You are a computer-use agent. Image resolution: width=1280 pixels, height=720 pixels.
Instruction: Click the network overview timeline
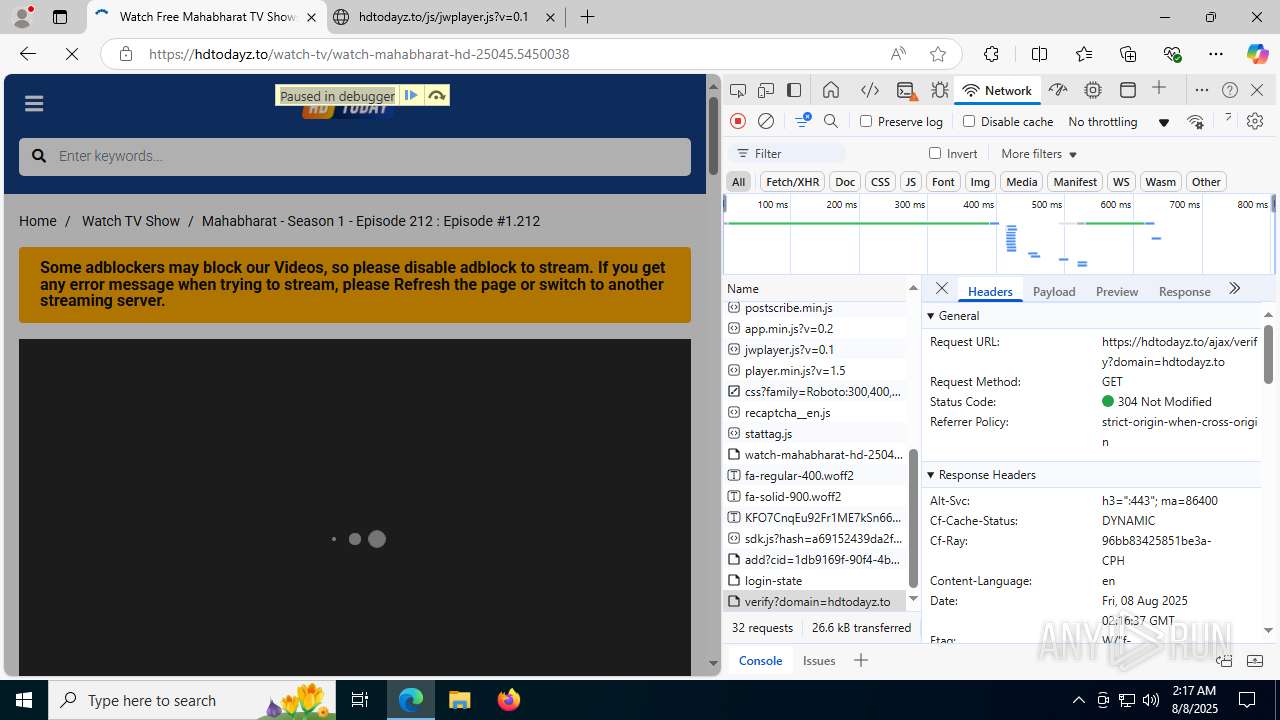pyautogui.click(x=997, y=233)
